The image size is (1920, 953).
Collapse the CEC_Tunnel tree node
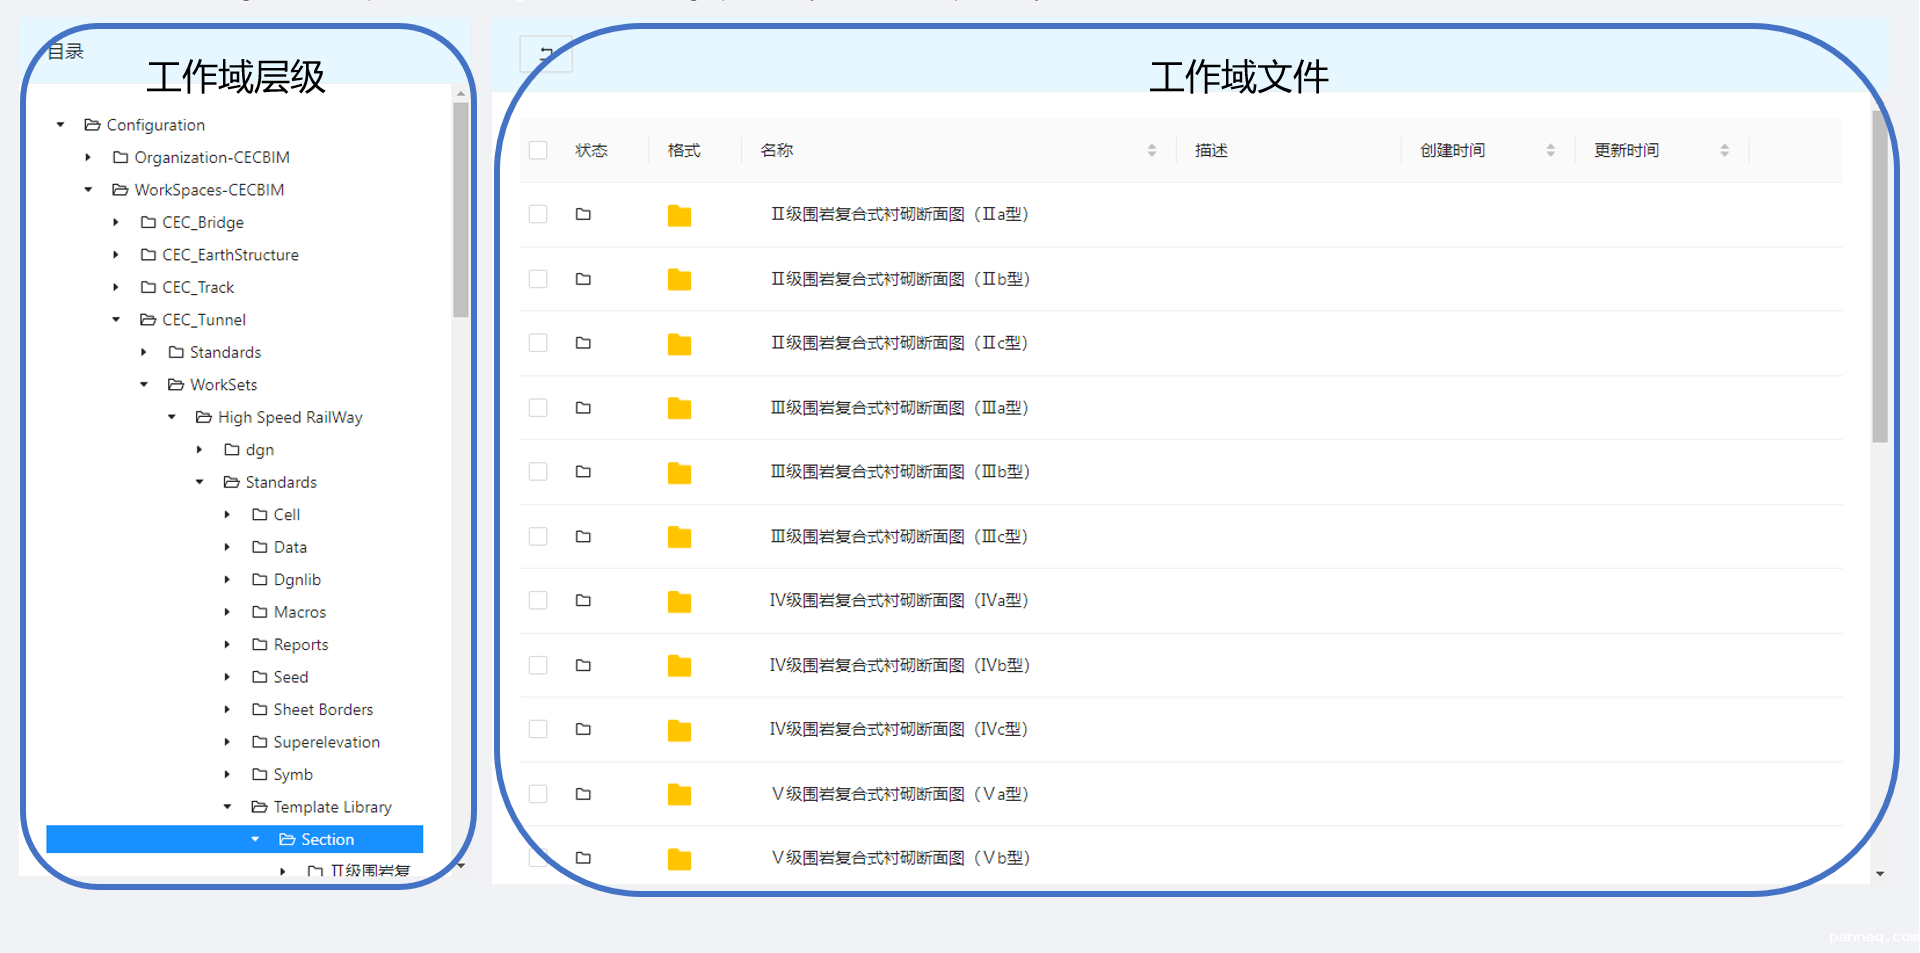click(116, 320)
